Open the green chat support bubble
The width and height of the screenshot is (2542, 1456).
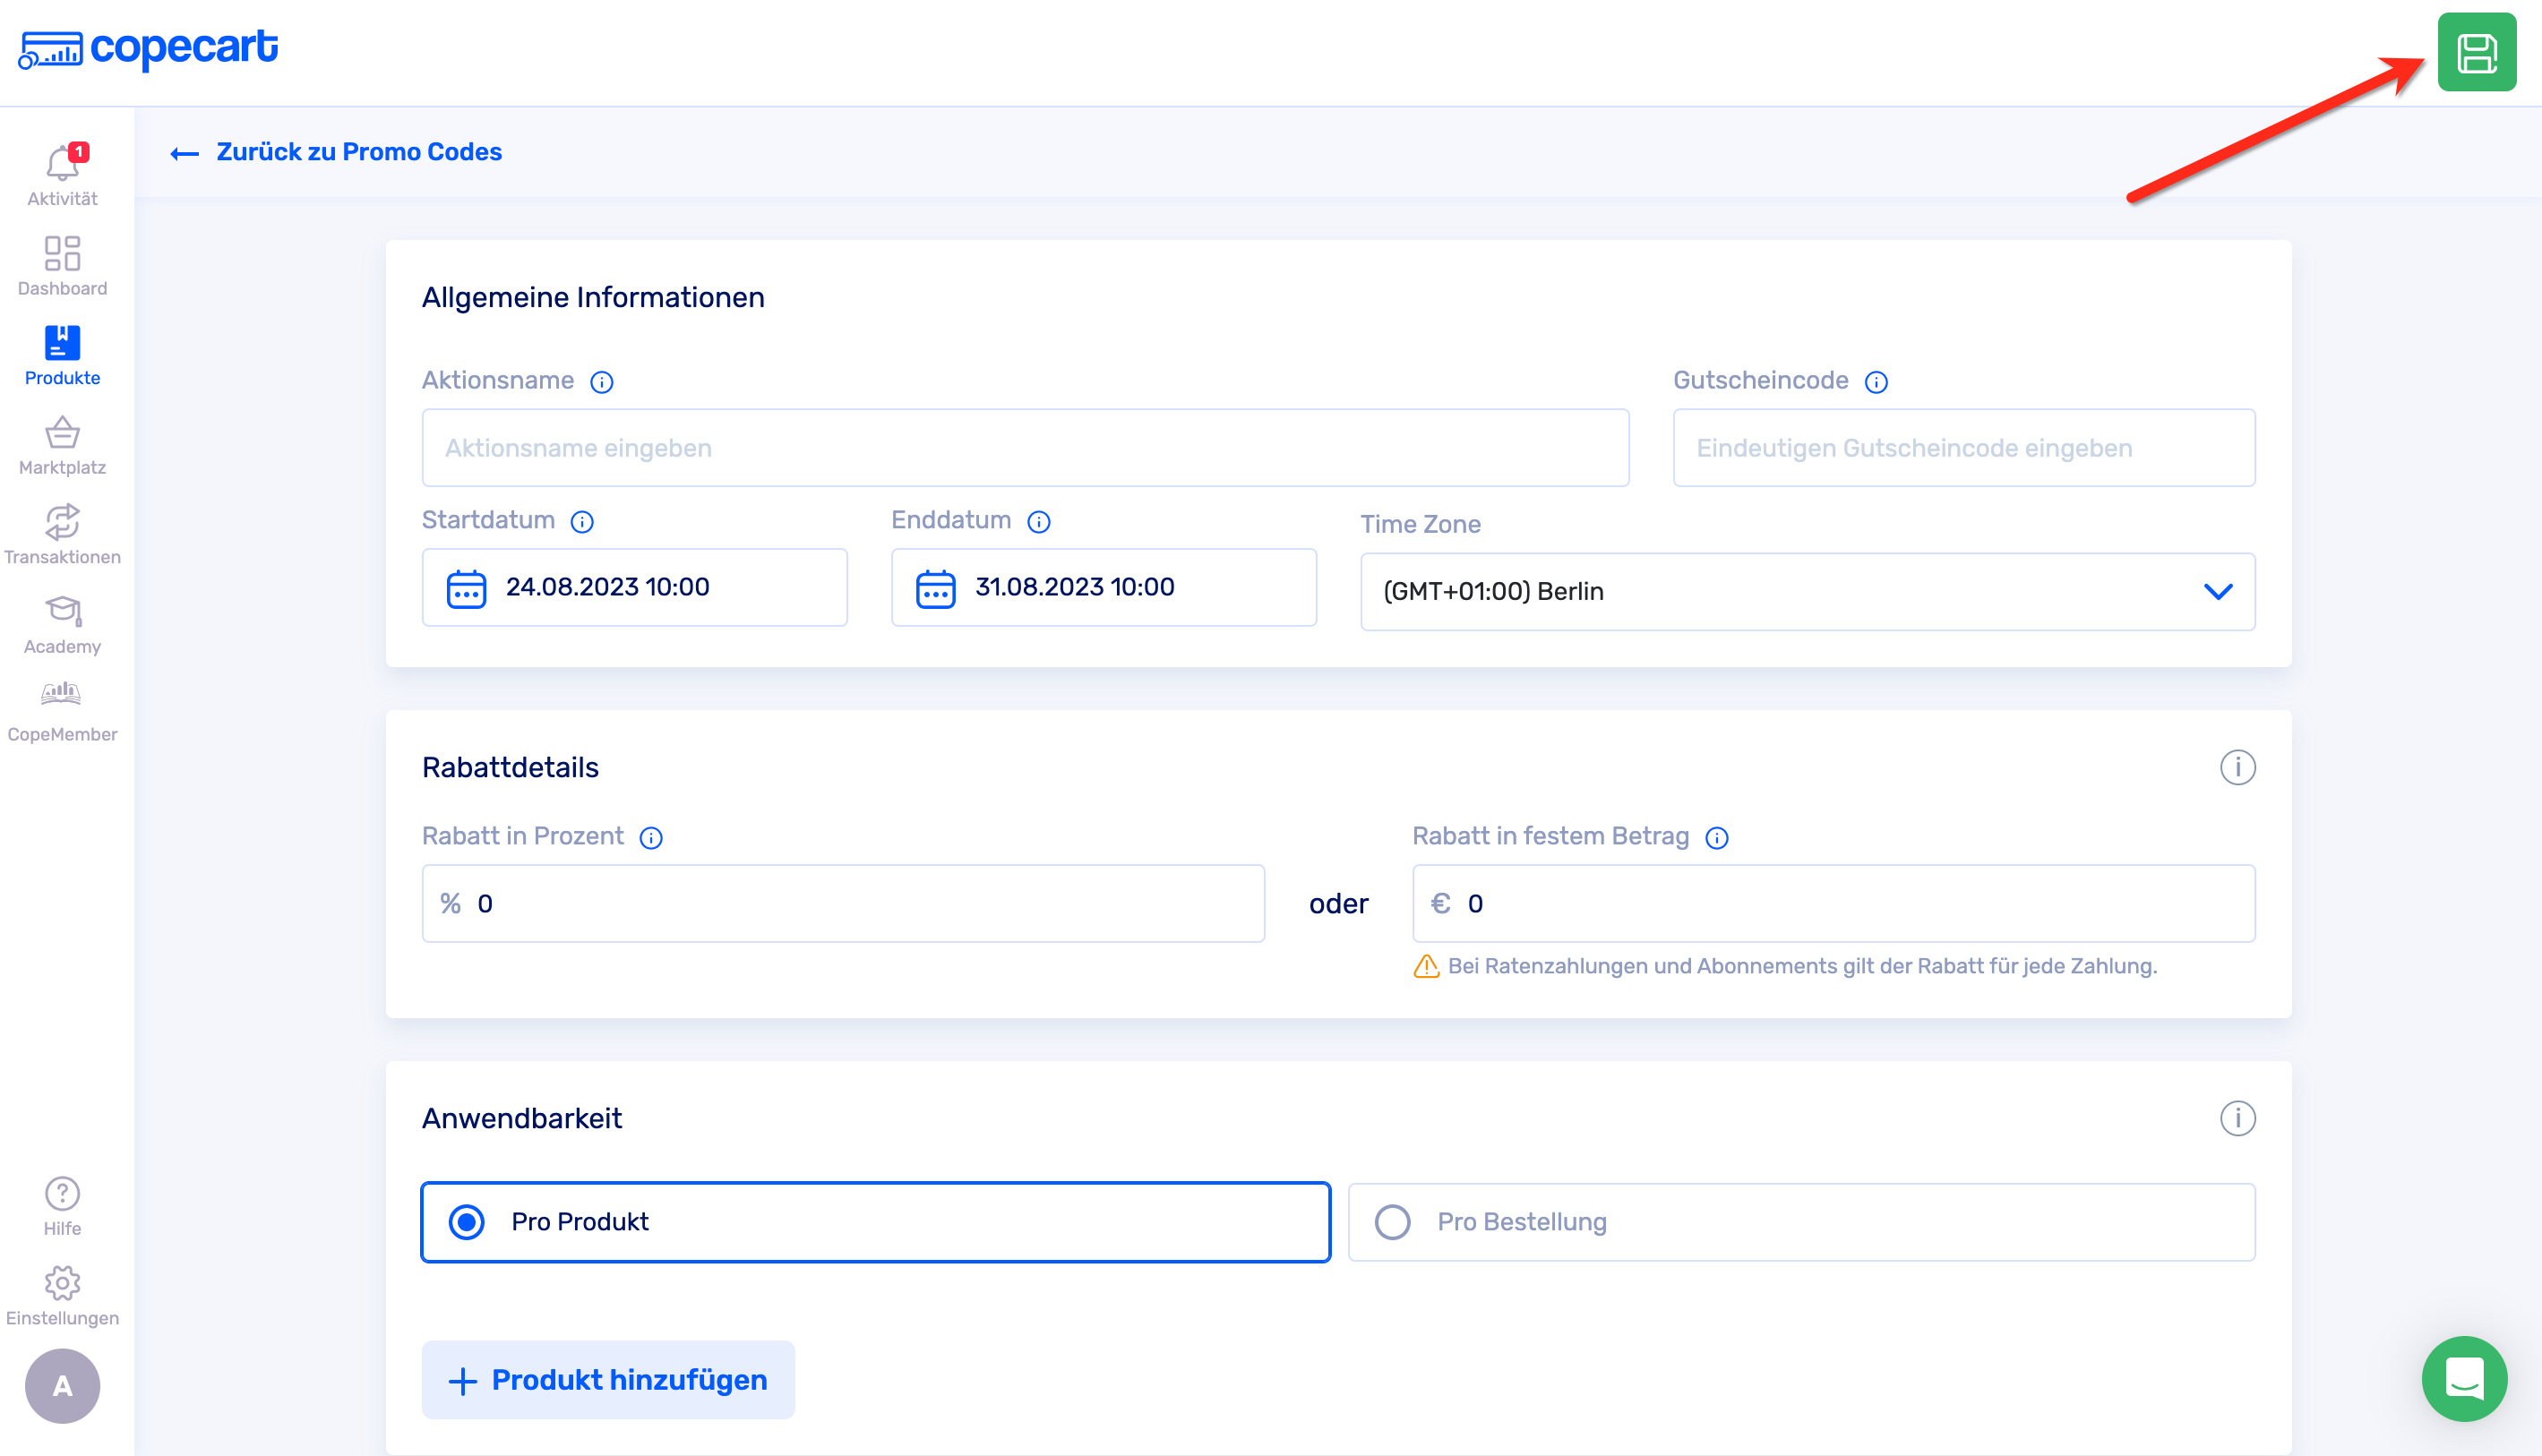coord(2463,1378)
